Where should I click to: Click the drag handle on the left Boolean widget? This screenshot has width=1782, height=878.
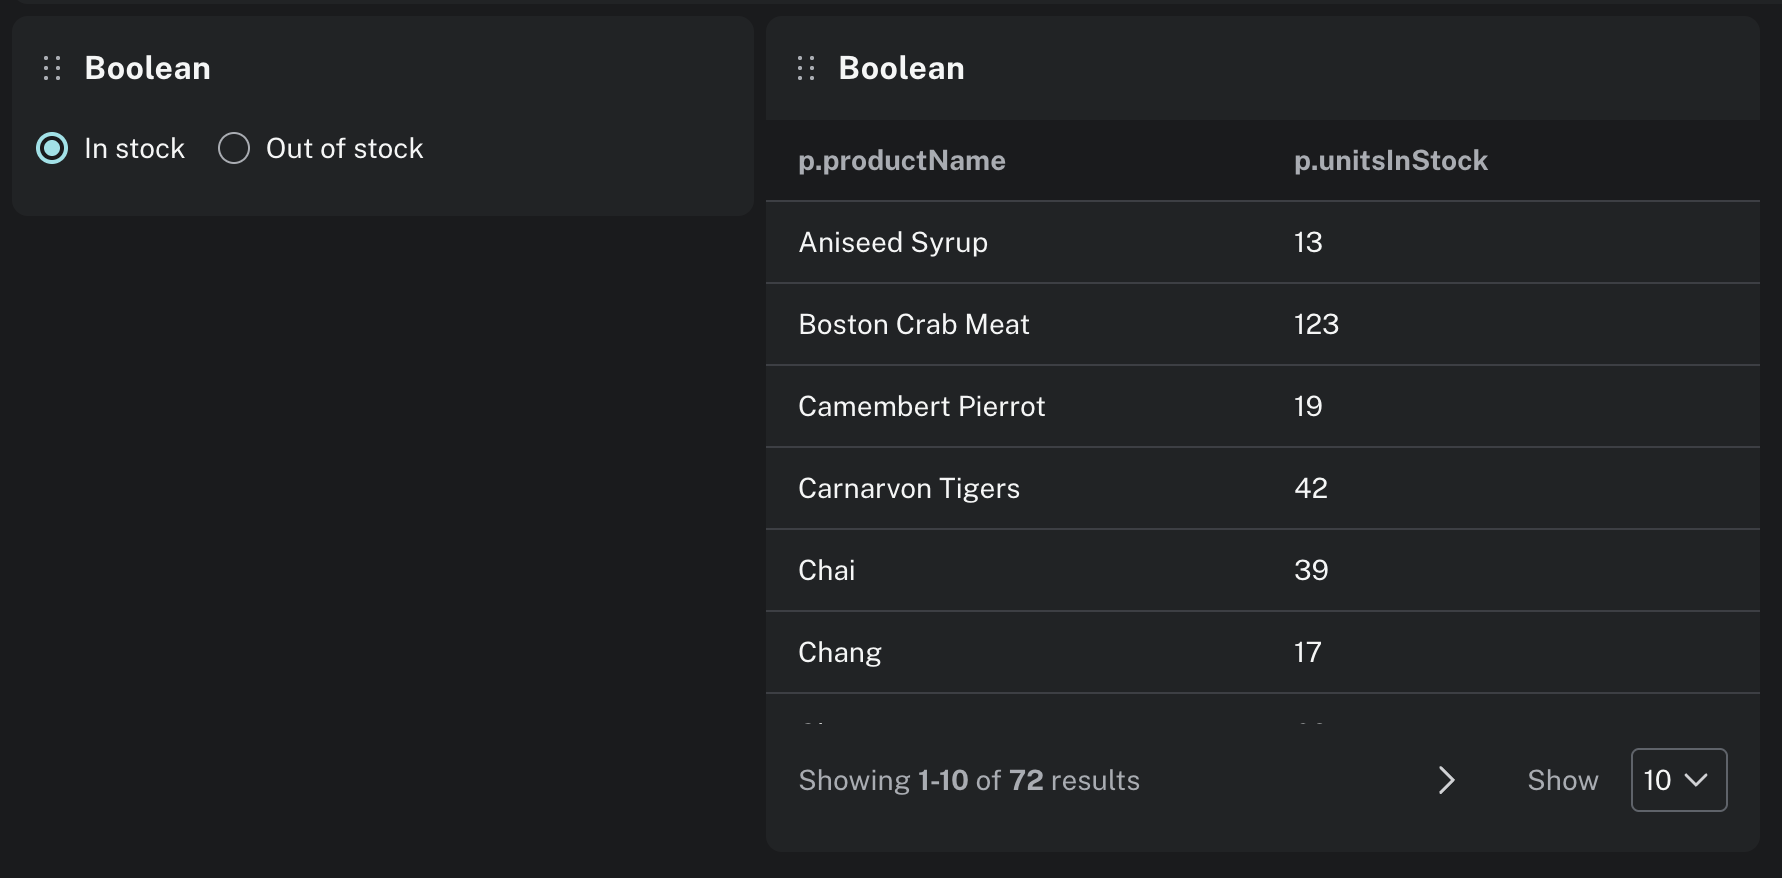[52, 68]
